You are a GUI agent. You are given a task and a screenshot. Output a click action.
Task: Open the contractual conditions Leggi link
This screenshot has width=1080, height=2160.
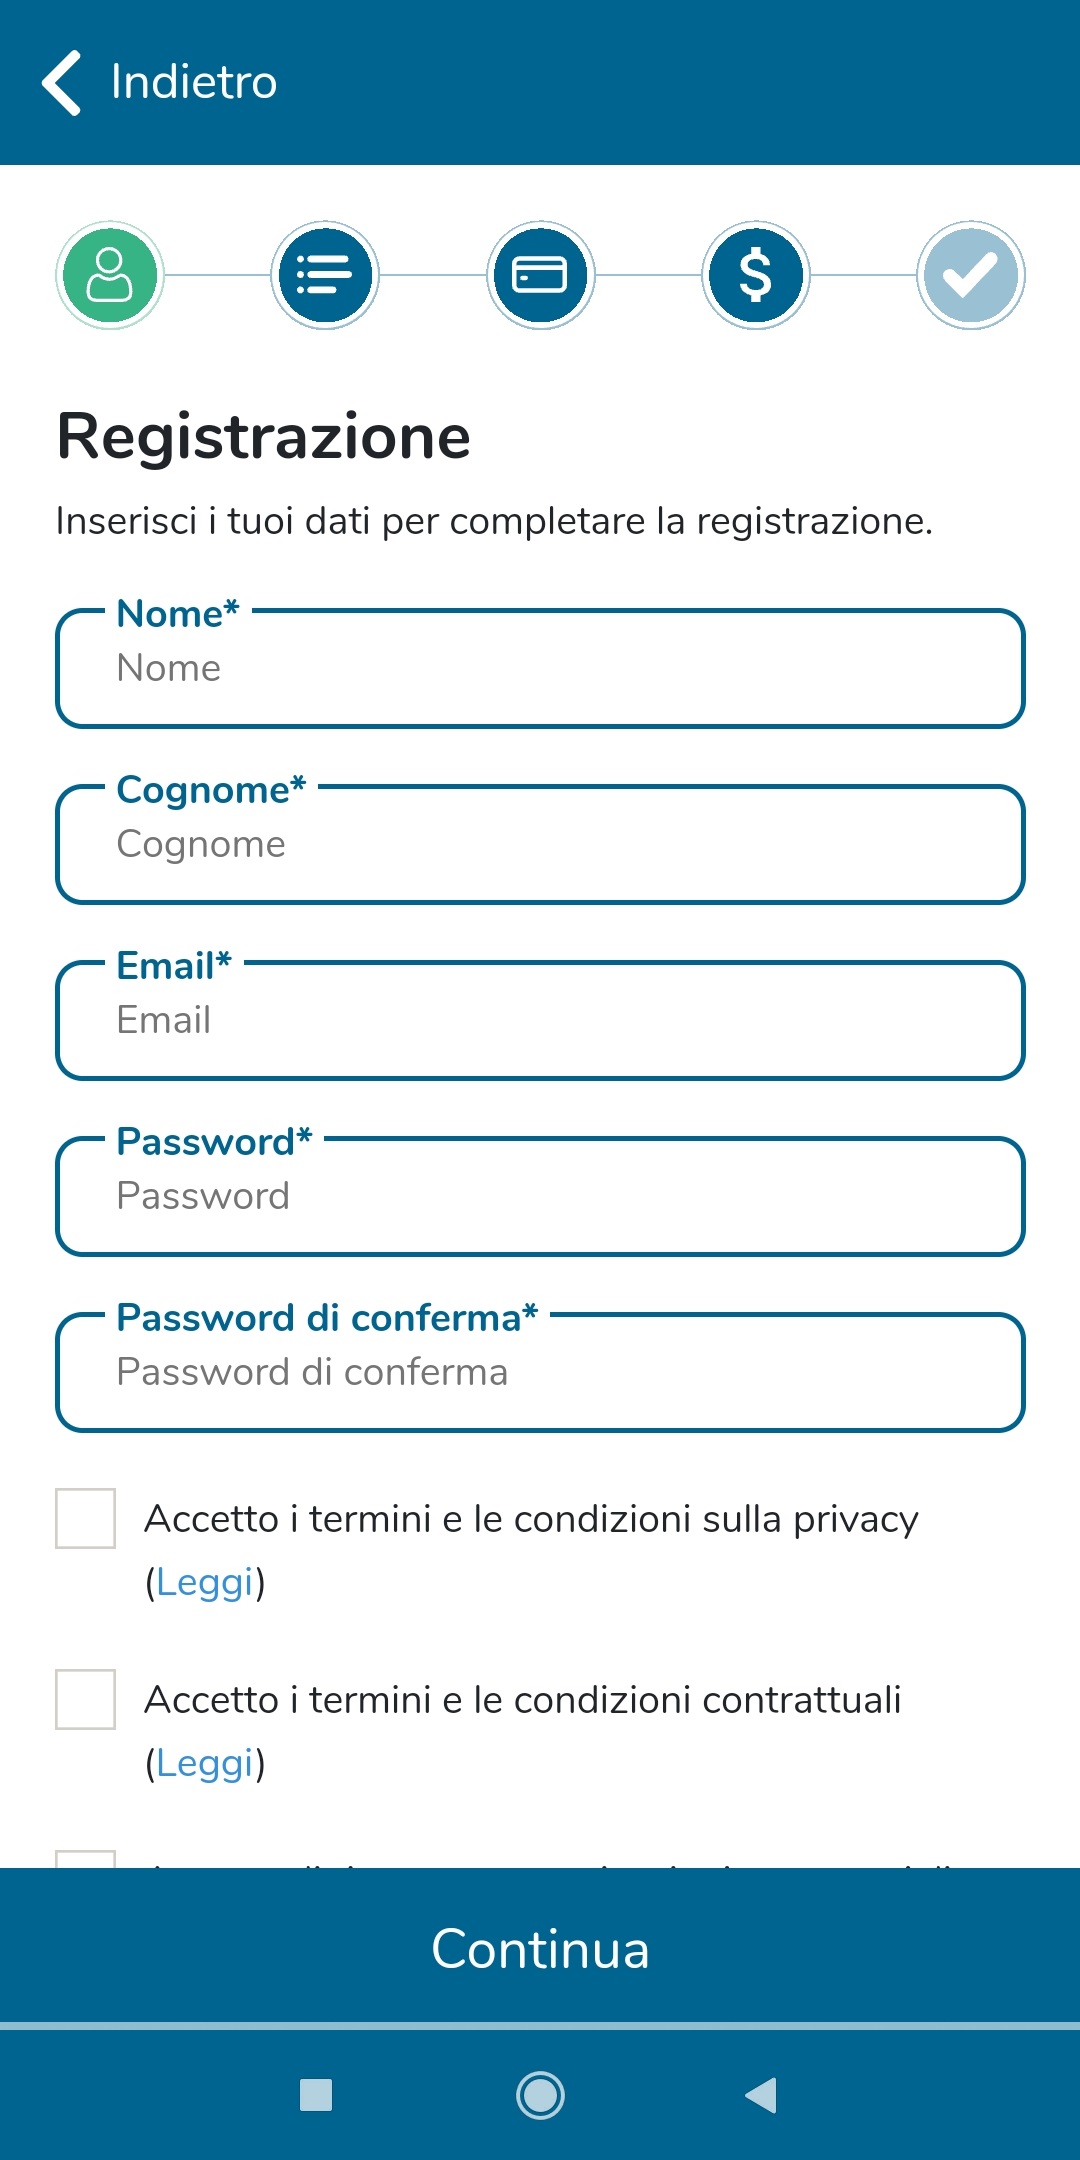coord(205,1763)
